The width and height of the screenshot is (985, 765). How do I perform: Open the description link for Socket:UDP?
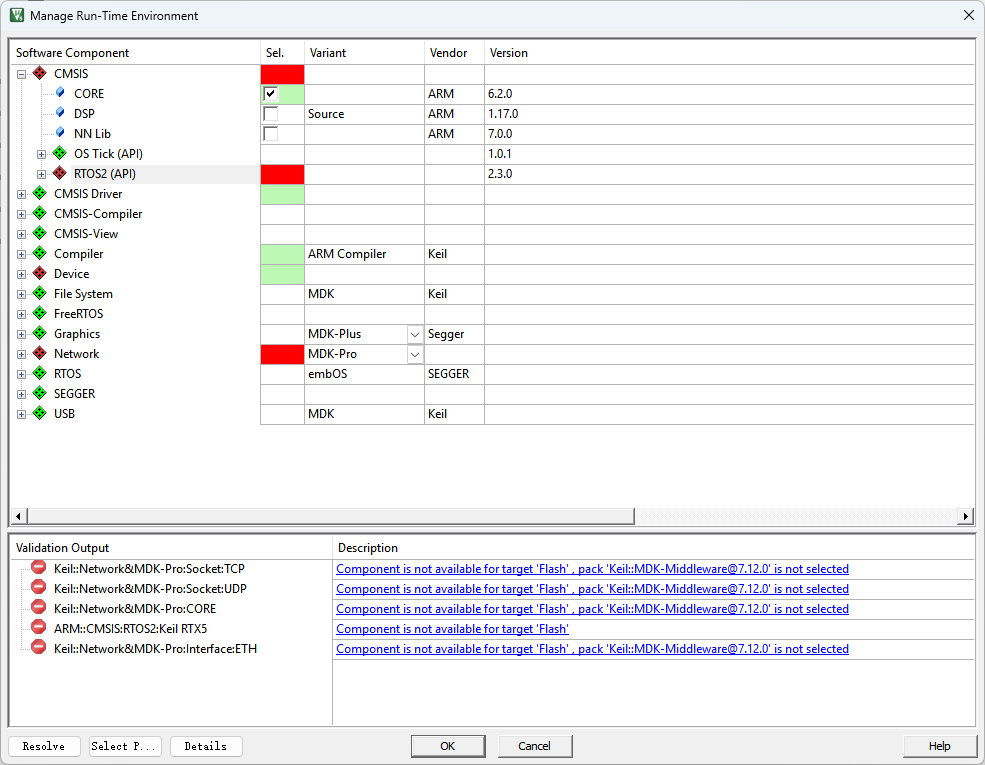tap(592, 589)
